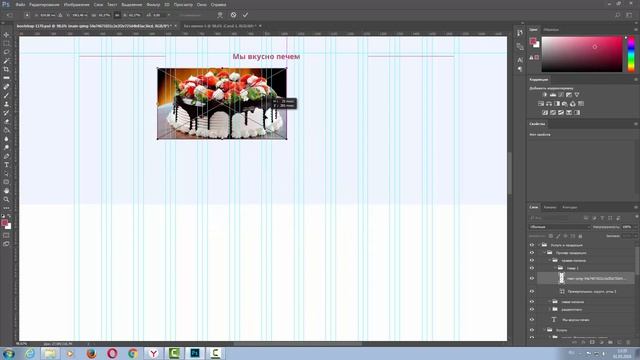Lock transparent pixels of the layer
640x360 pixels.
click(551, 236)
